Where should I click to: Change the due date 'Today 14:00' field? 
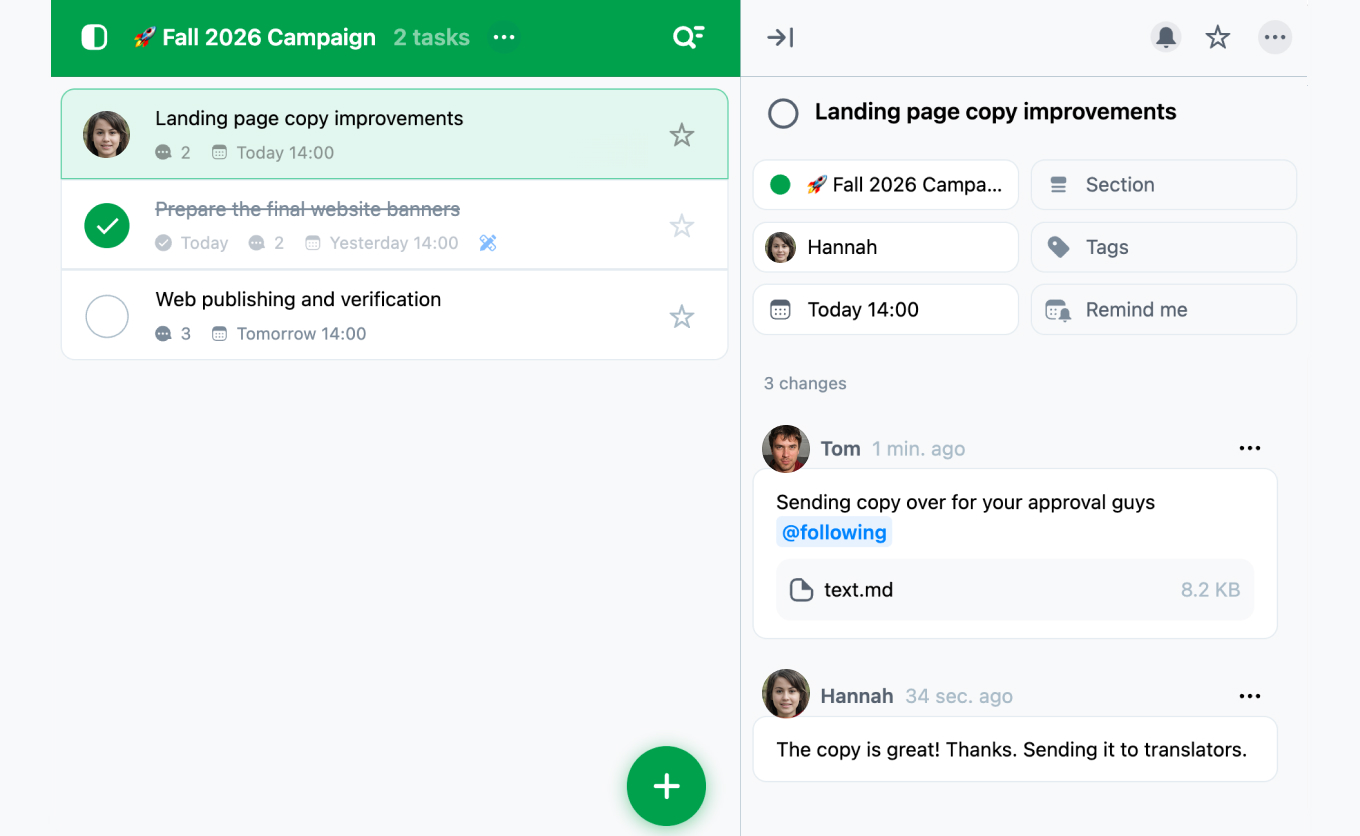pos(886,310)
